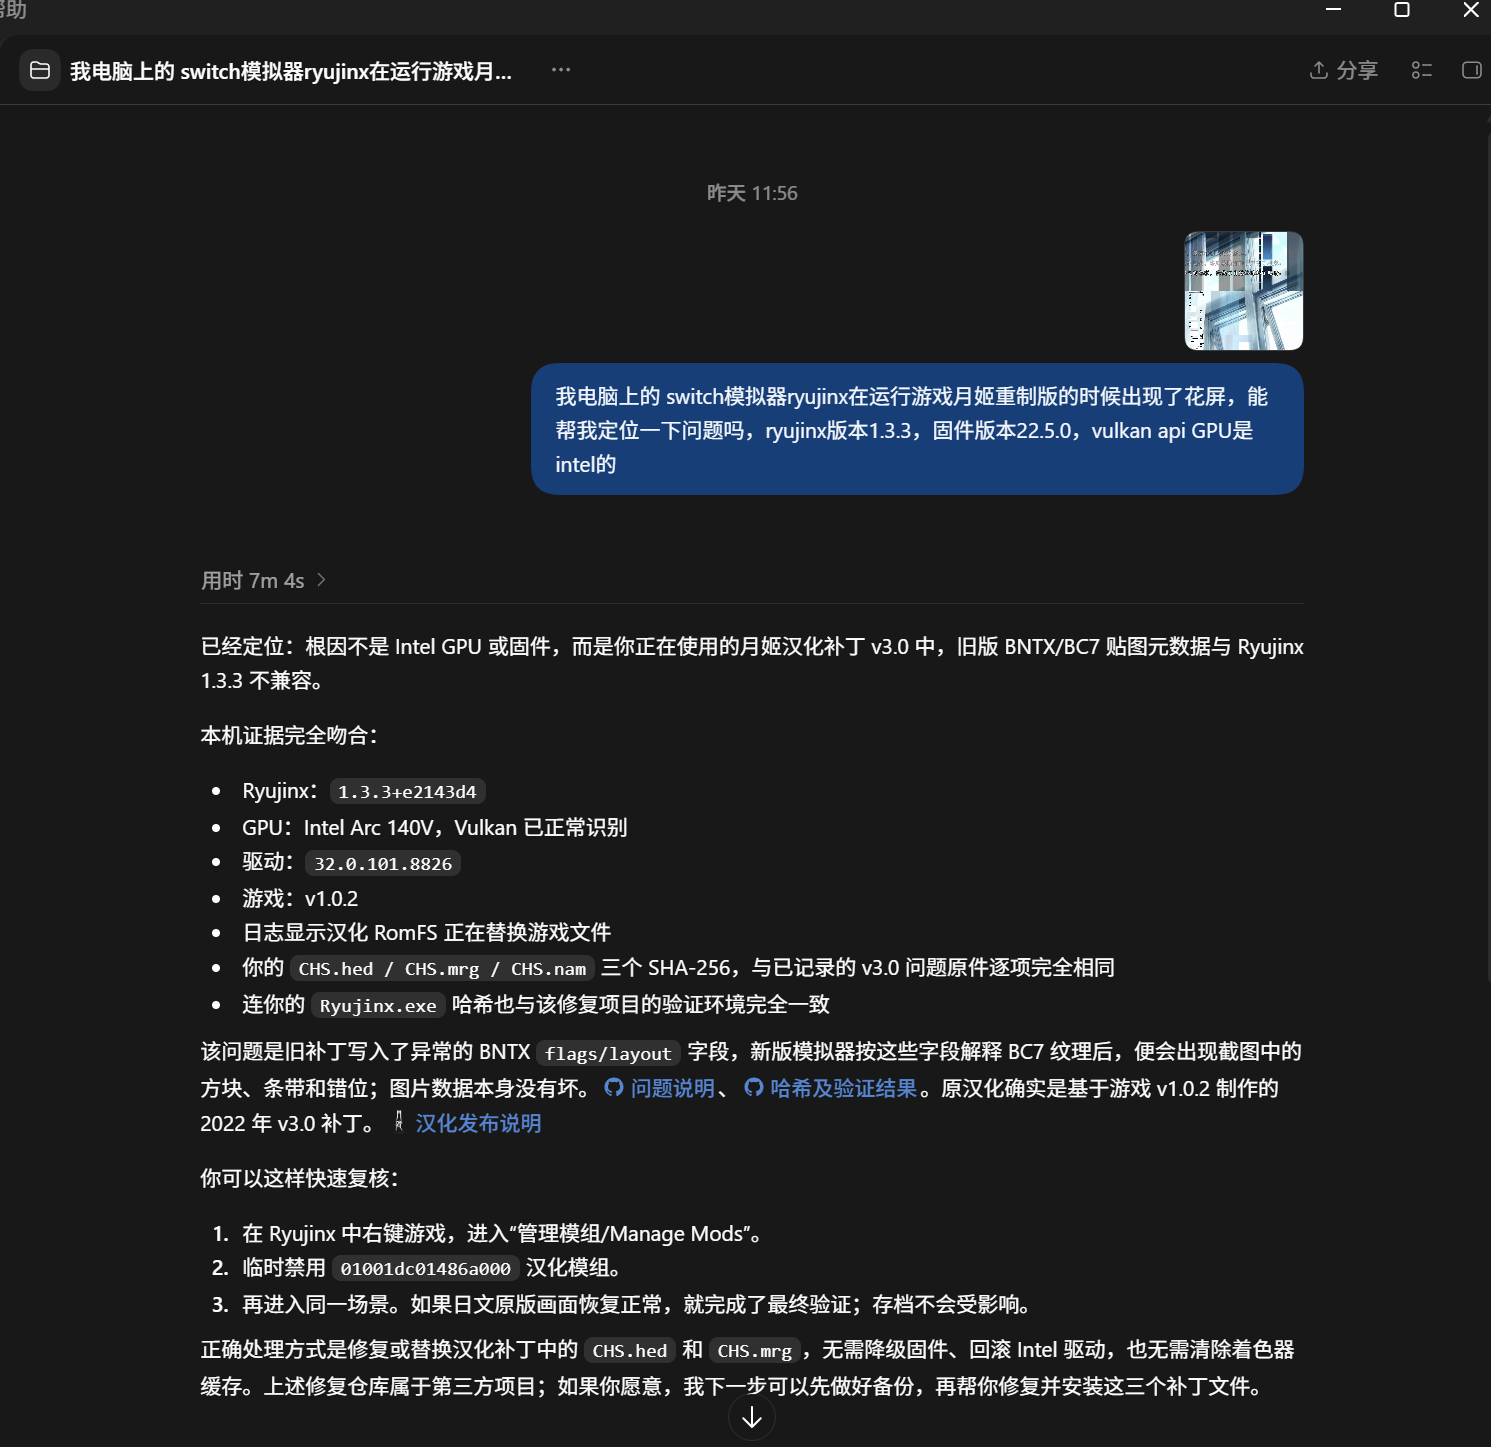Select the flags/layout code text
Screen dimensions: 1491x1447
[608, 1053]
